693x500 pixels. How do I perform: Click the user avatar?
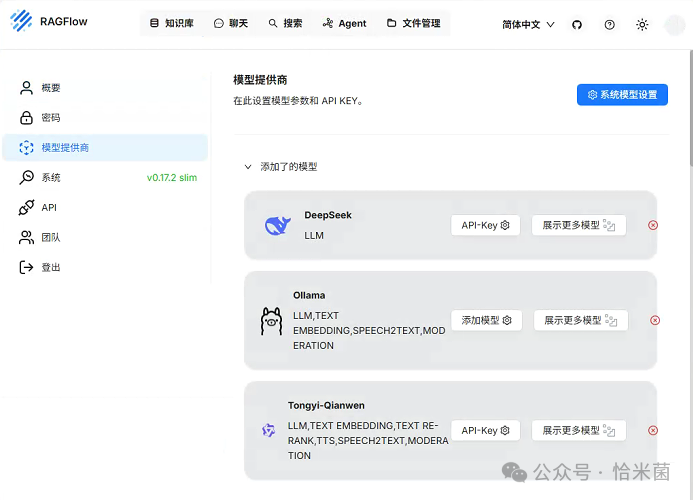click(x=674, y=25)
